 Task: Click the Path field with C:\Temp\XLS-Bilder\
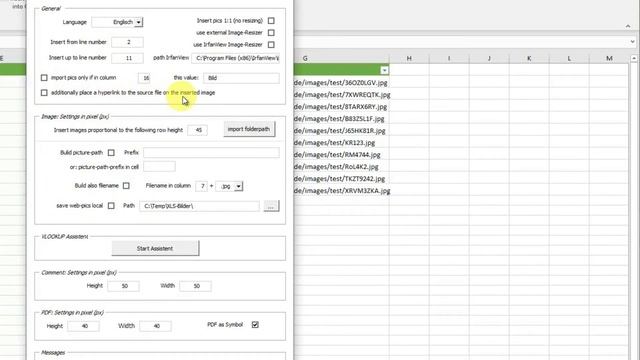pos(199,206)
